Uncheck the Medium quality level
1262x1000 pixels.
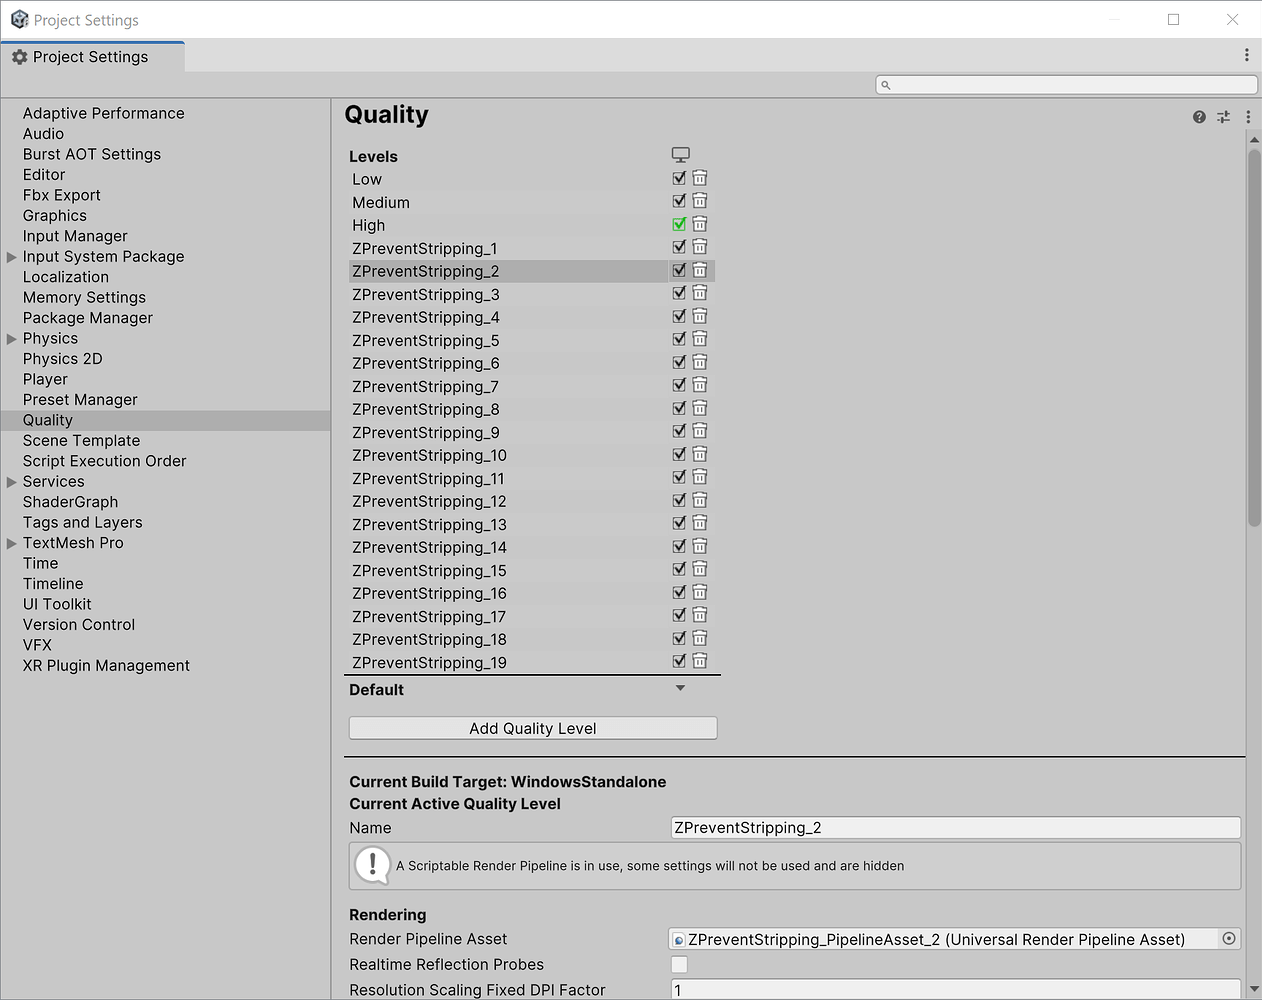tap(679, 200)
